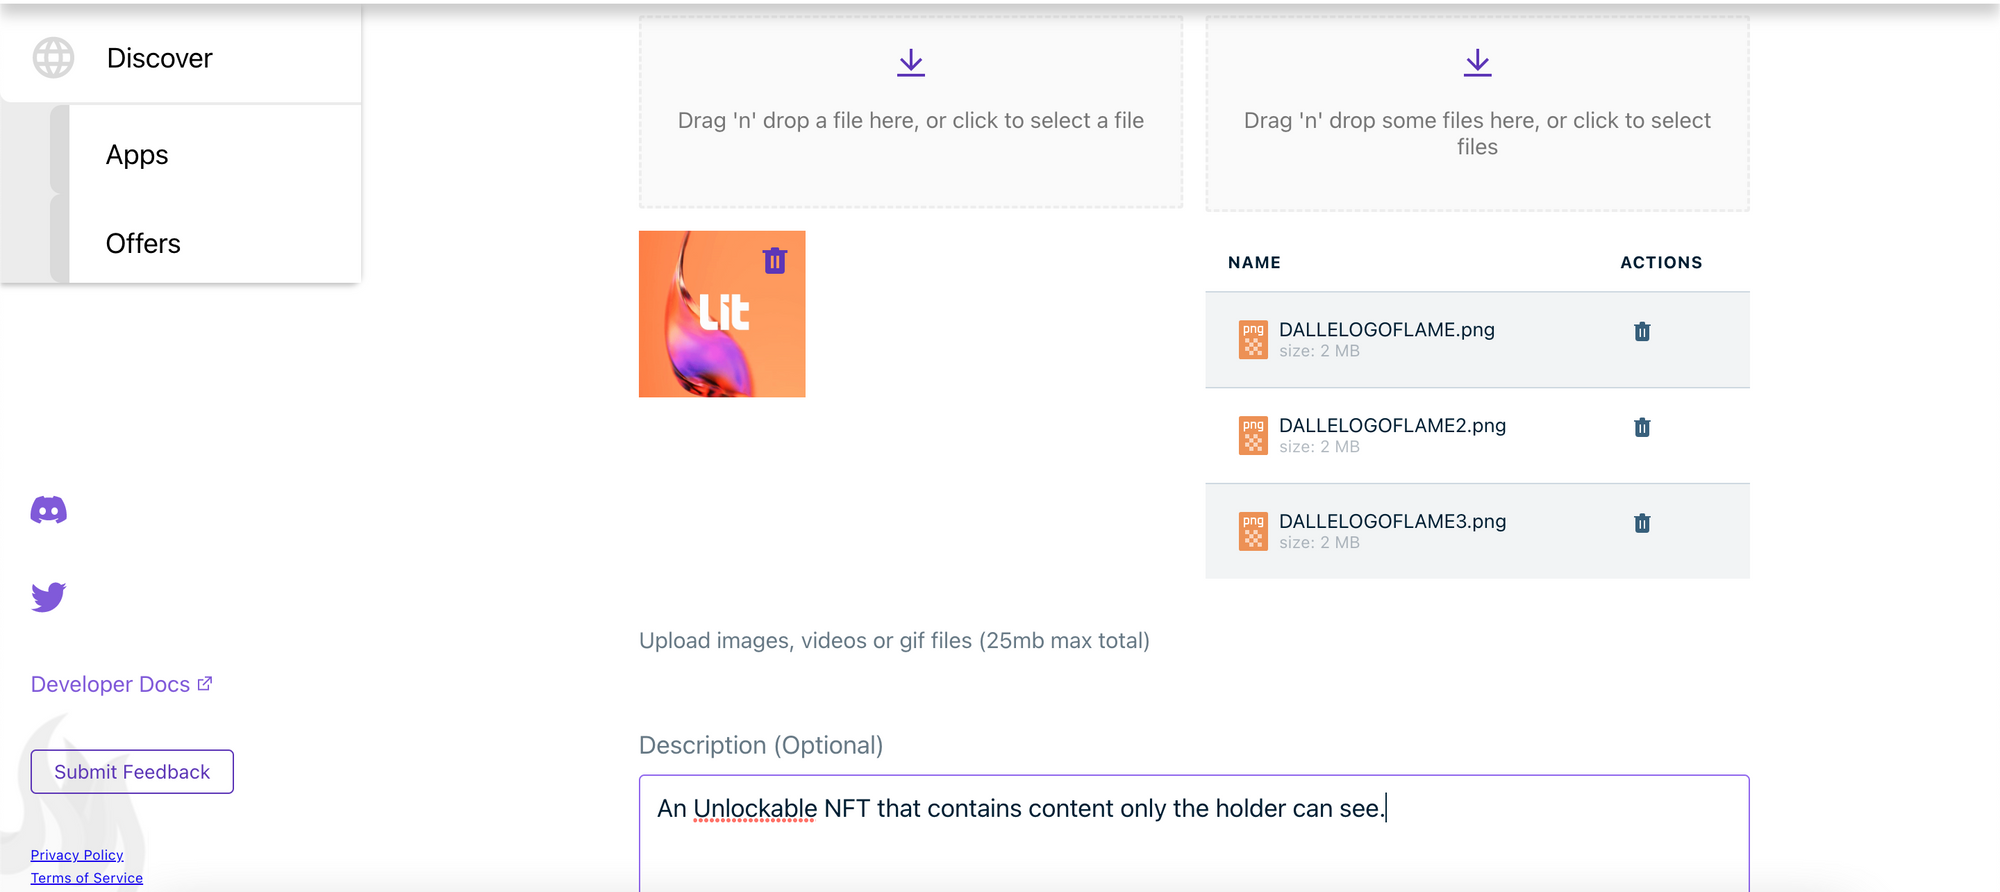The width and height of the screenshot is (2000, 892).
Task: Delete DALLELOGOFLAME2.png with its trash icon
Action: [x=1642, y=428]
